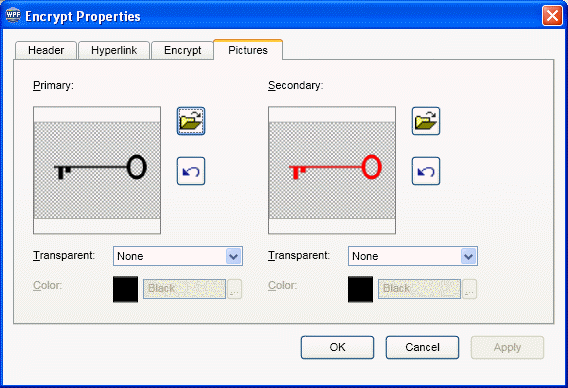568x388 pixels.
Task: Reset the Primary picture with undo icon
Action: click(x=191, y=171)
